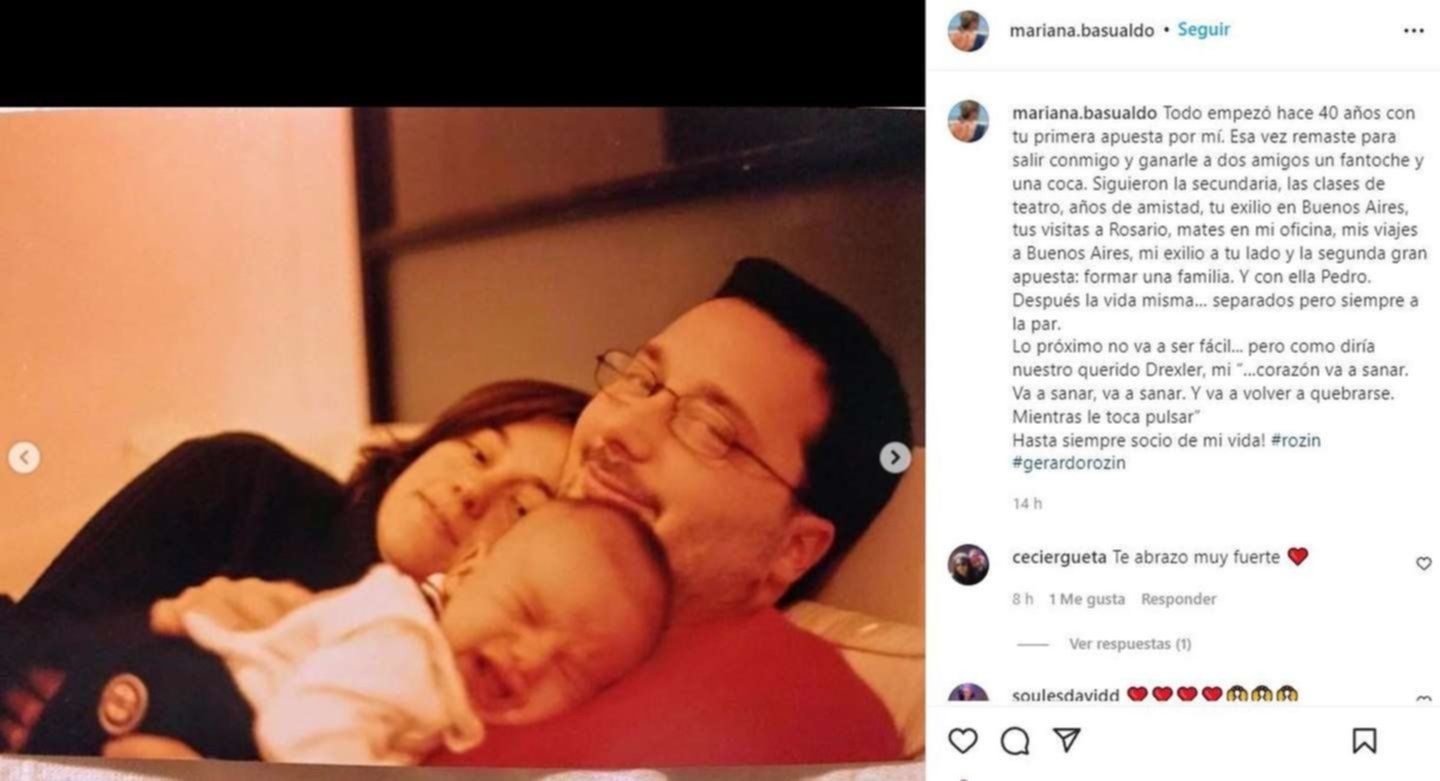The width and height of the screenshot is (1440, 781).
Task: Like ceciergueta's comment with small heart
Action: coord(1424,564)
